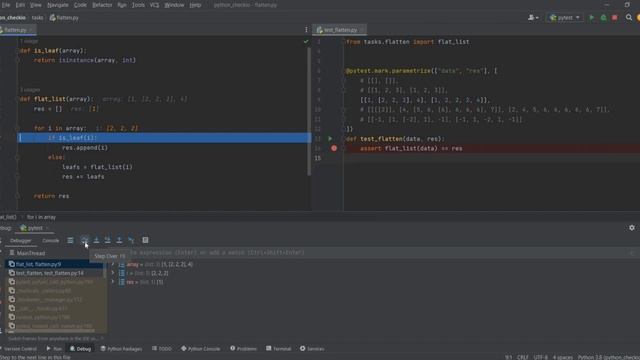Open the VCS menu
The width and height of the screenshot is (640, 360).
[154, 5]
